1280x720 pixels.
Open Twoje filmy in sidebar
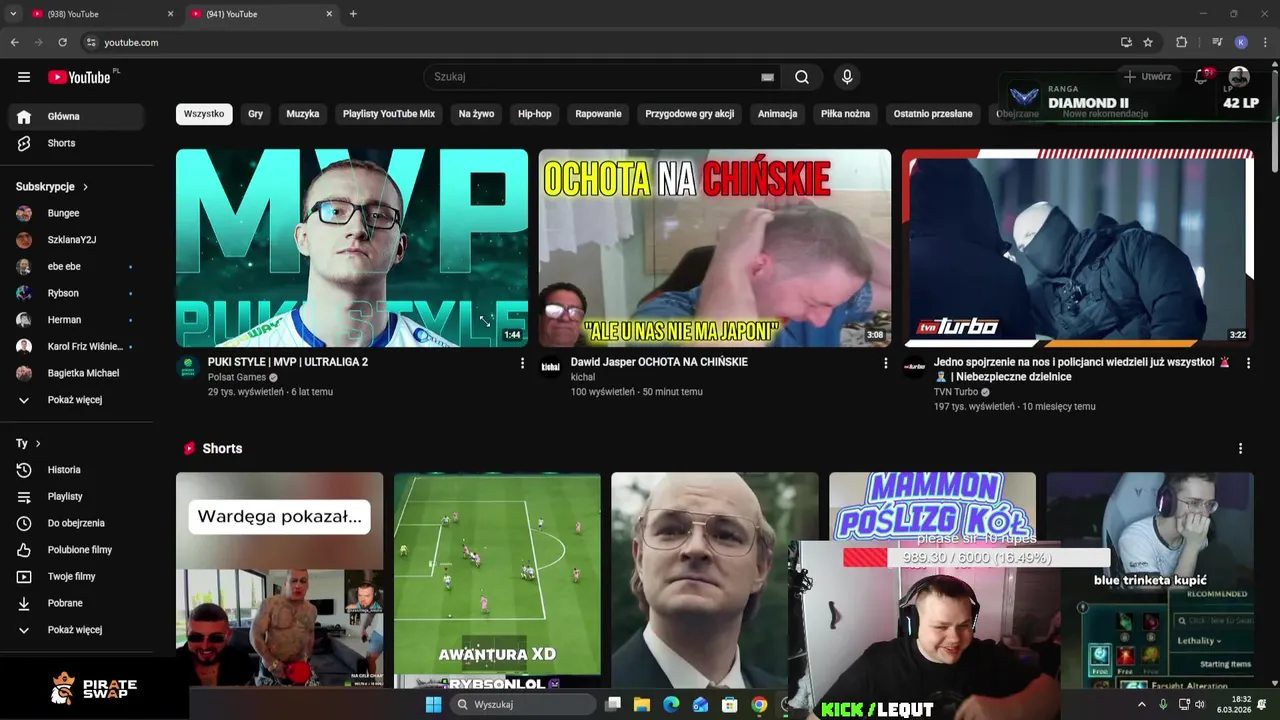77,576
